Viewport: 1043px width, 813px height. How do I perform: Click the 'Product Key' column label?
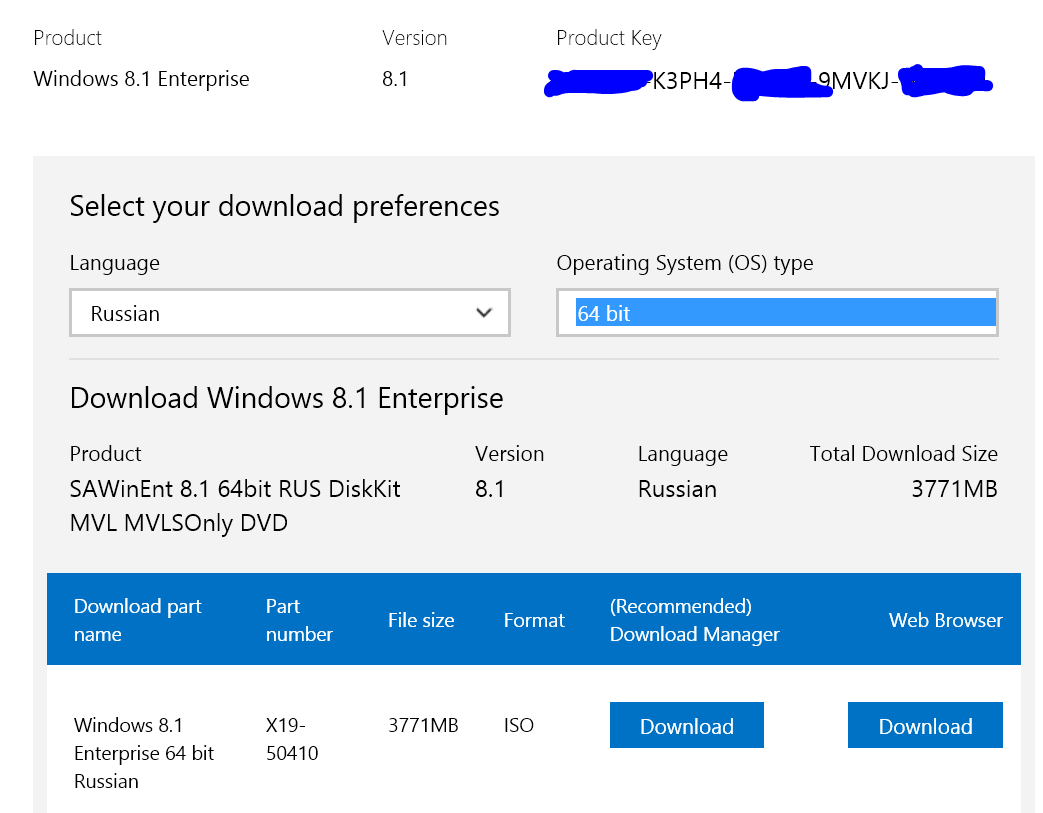click(x=609, y=38)
